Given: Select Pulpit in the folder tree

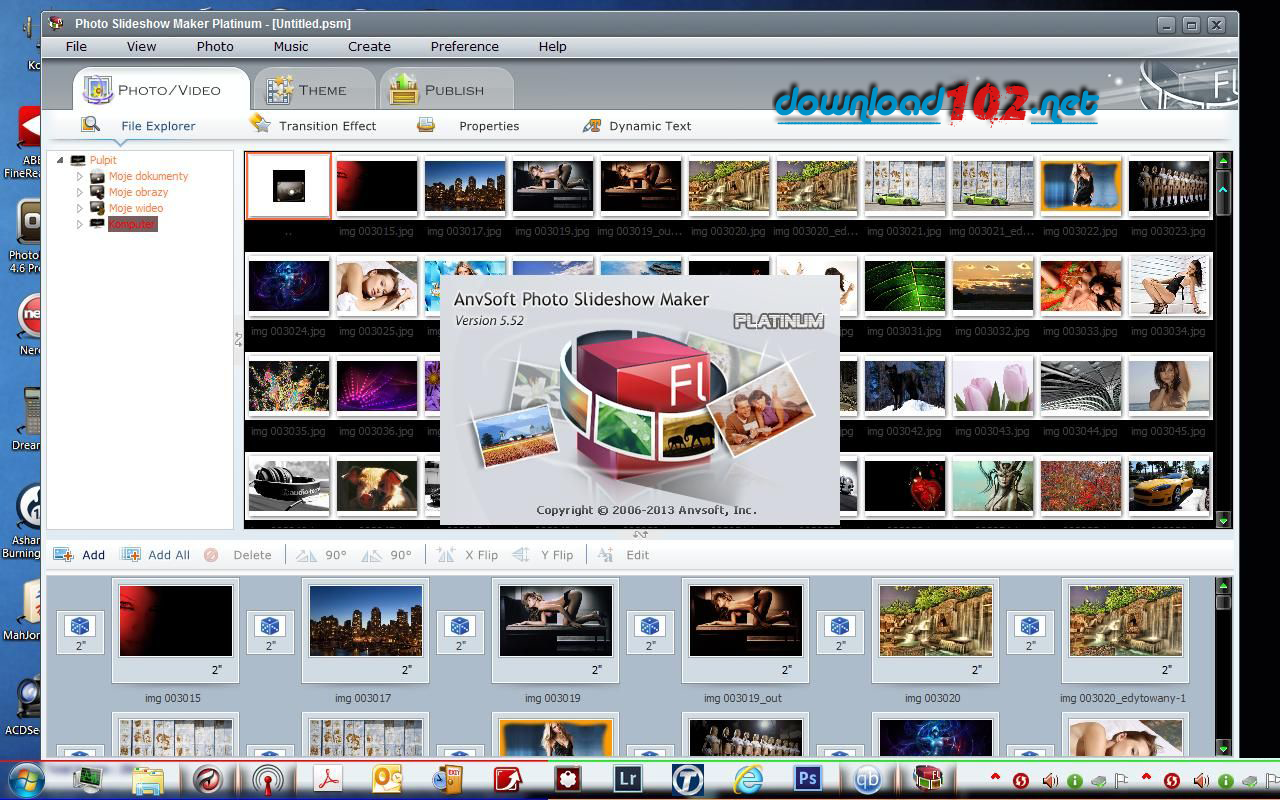Looking at the screenshot, I should pos(103,160).
